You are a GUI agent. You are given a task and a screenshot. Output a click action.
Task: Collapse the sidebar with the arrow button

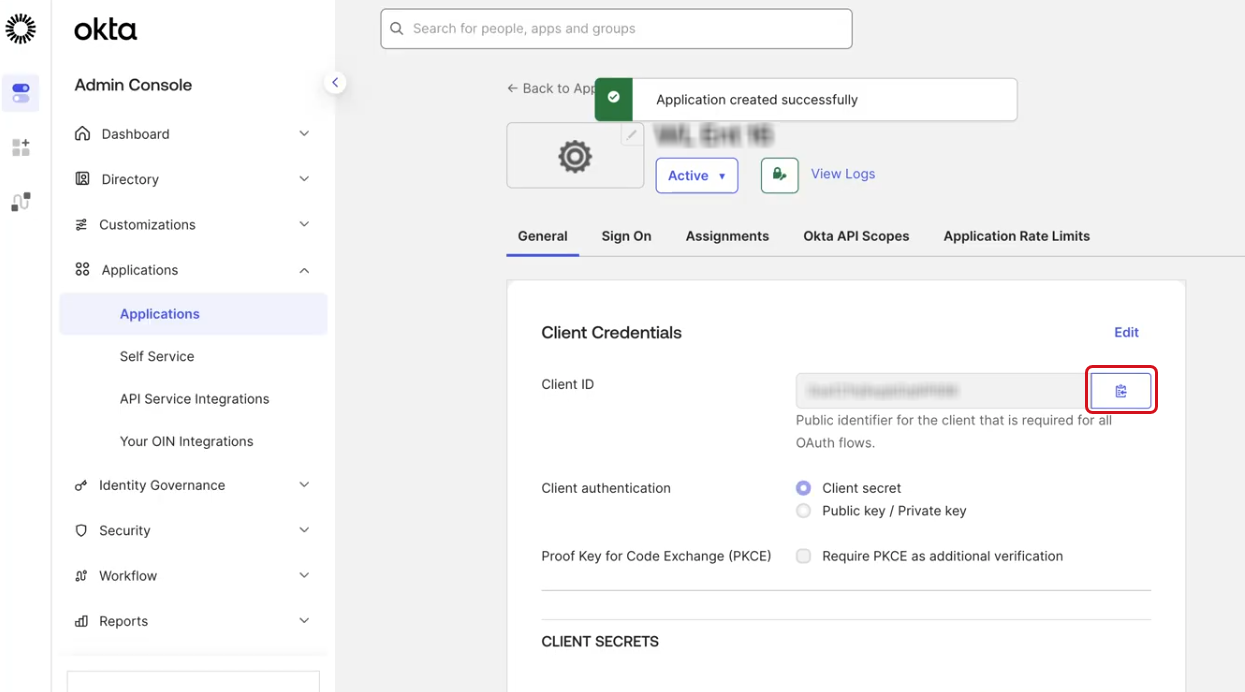point(335,83)
